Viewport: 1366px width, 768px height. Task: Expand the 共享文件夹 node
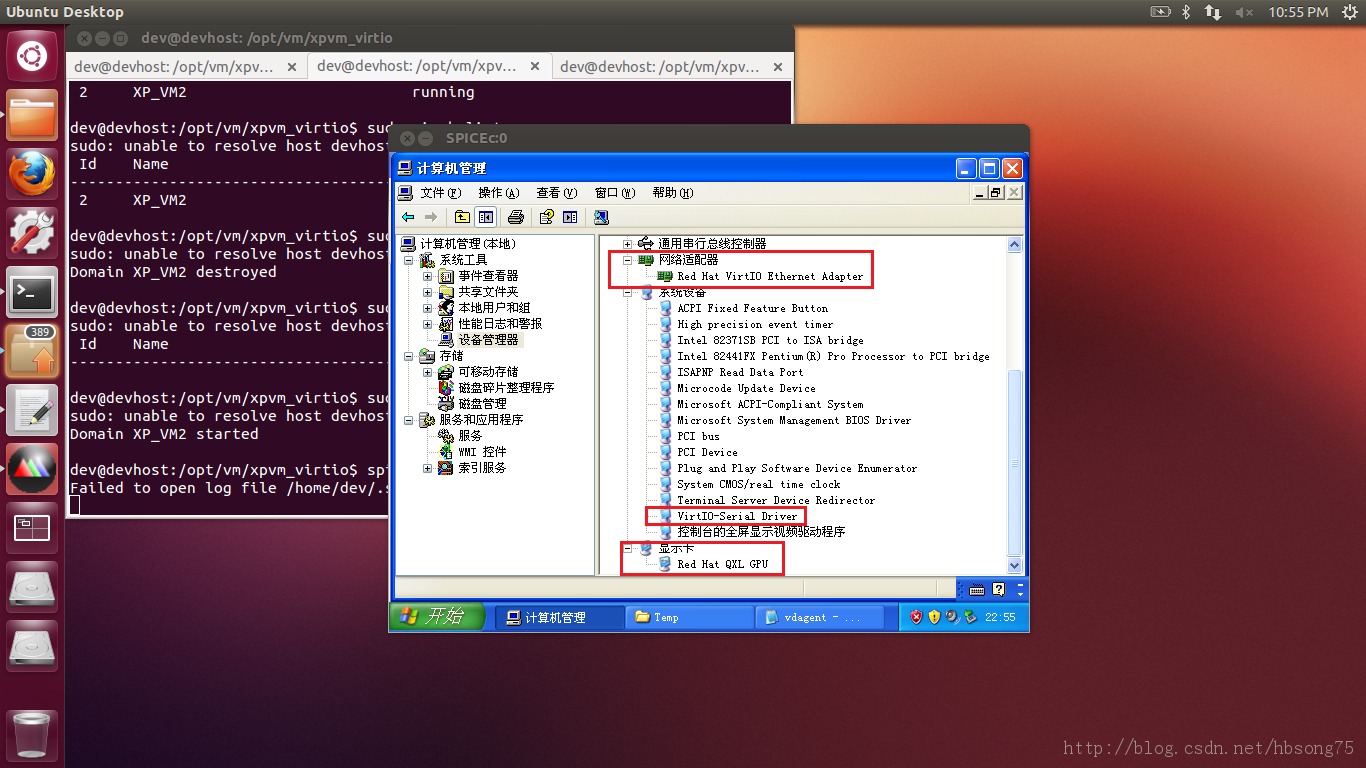coord(428,292)
